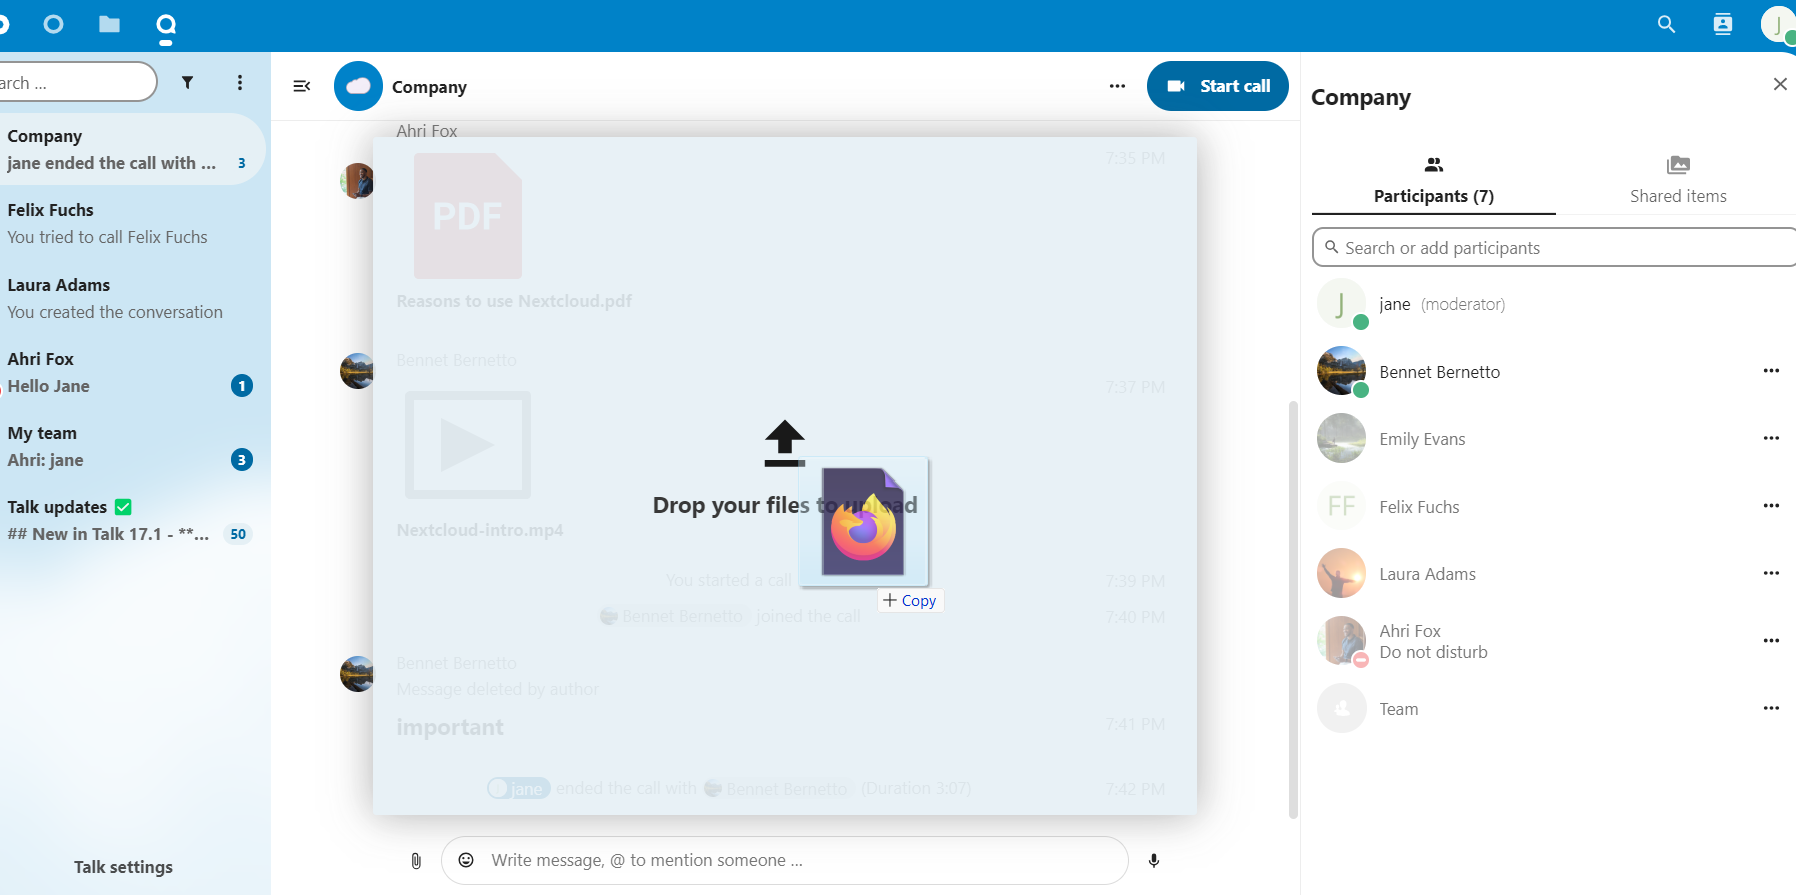The image size is (1796, 895).
Task: Click the microphone voice message icon
Action: (1154, 860)
